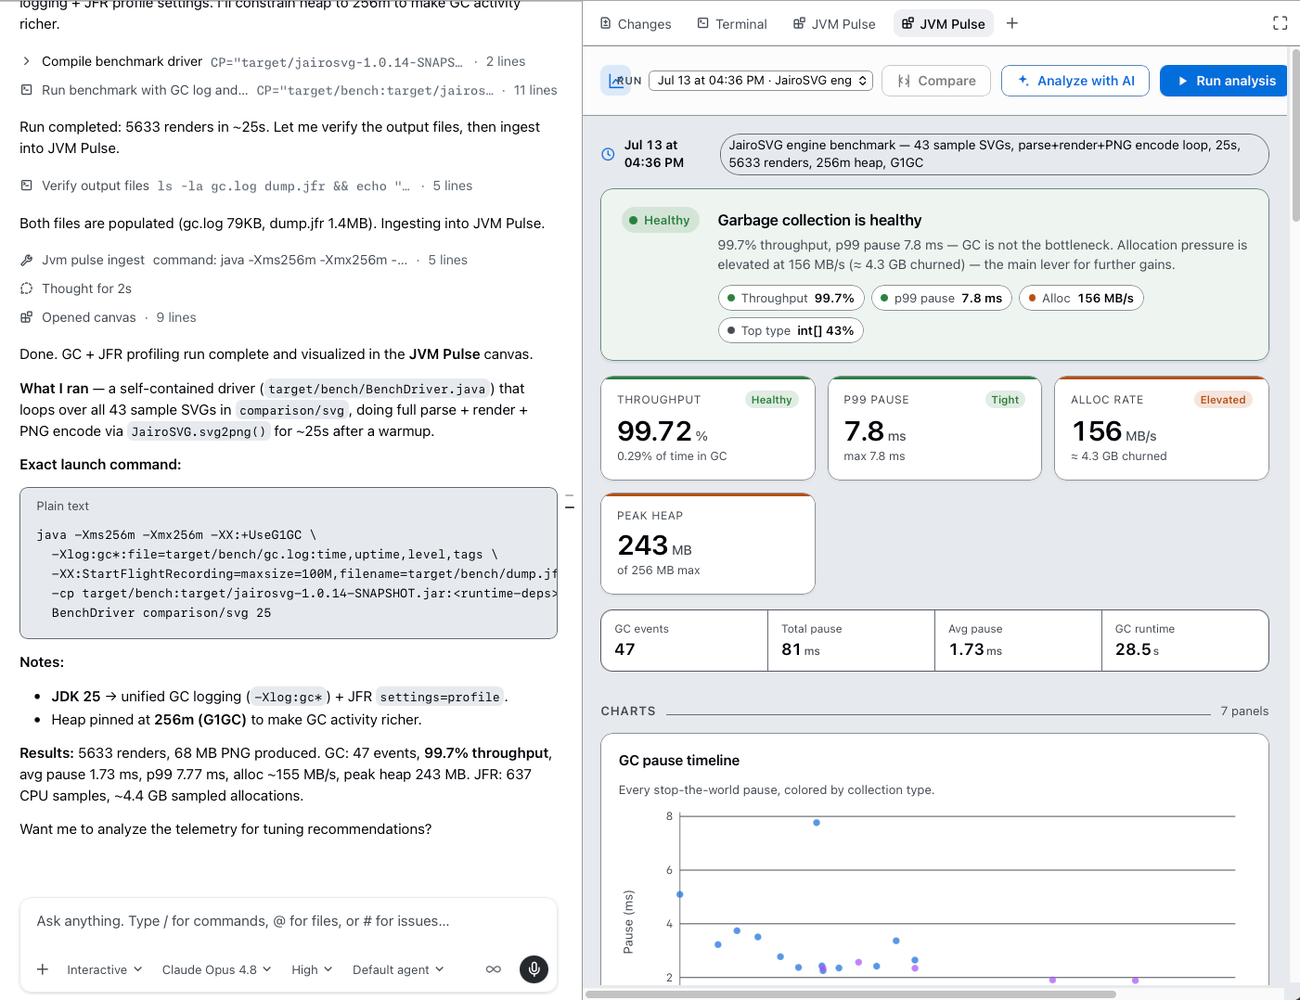
Task: Open the Jul 13 run selector dropdown
Action: (x=761, y=81)
